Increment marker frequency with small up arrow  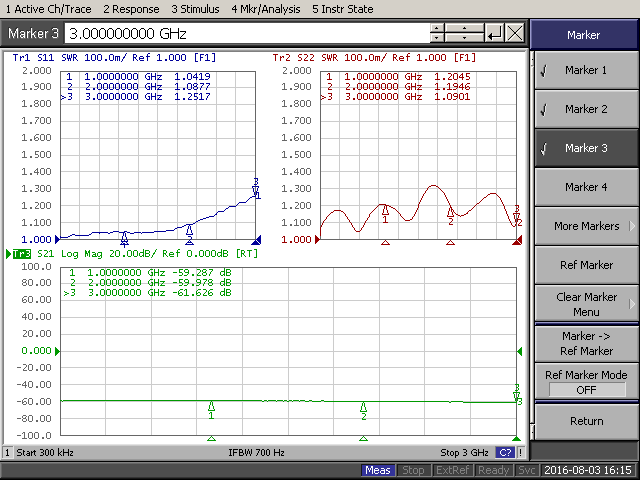pos(437,28)
